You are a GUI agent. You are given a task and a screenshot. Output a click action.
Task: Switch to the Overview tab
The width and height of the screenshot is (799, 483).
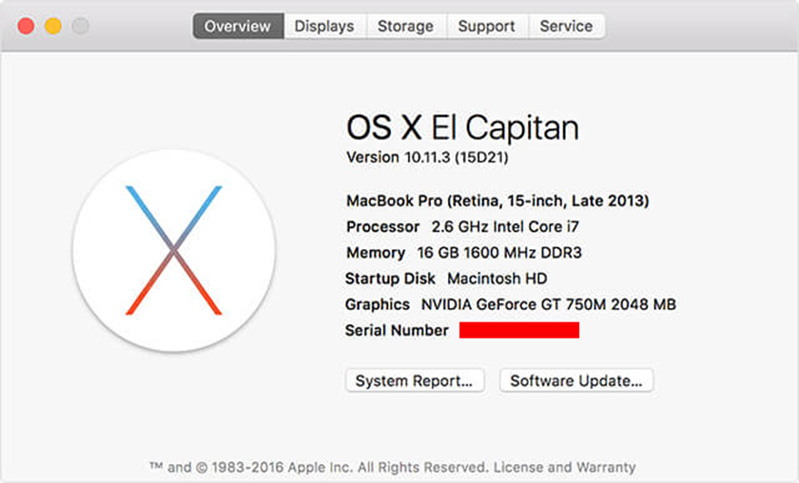pos(238,26)
